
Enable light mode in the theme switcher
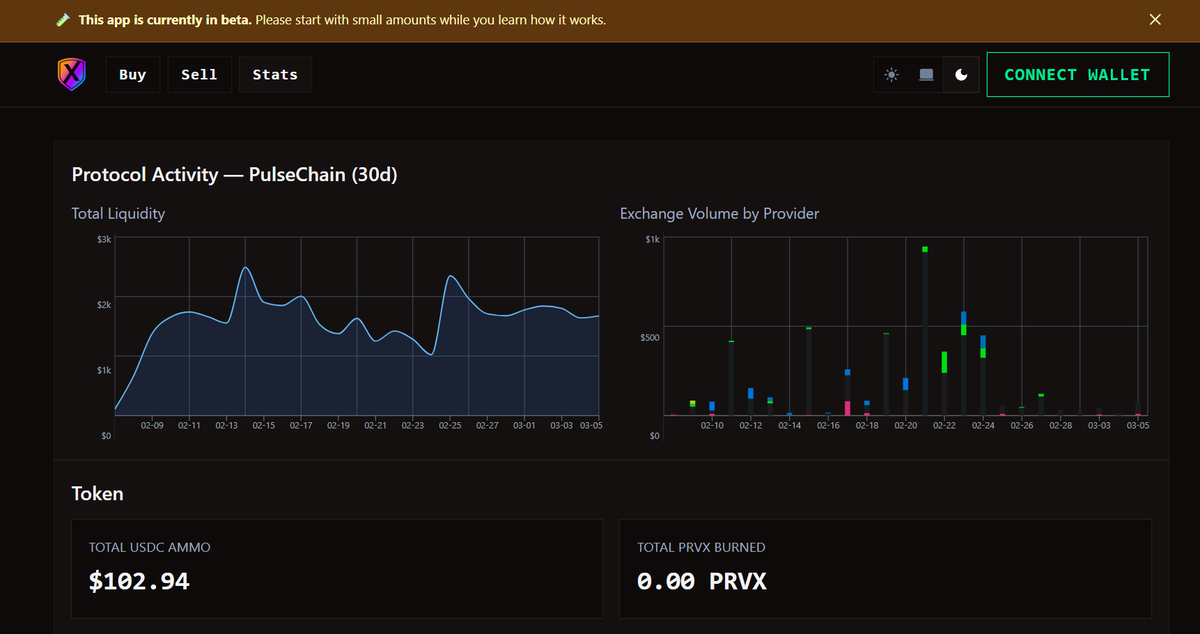(x=891, y=74)
